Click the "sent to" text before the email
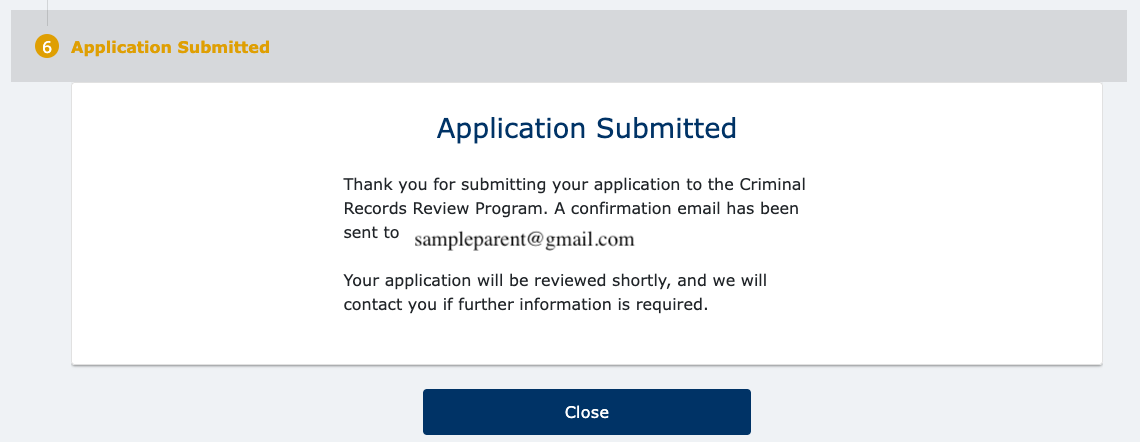Viewport: 1140px width, 442px height. pyautogui.click(x=371, y=233)
